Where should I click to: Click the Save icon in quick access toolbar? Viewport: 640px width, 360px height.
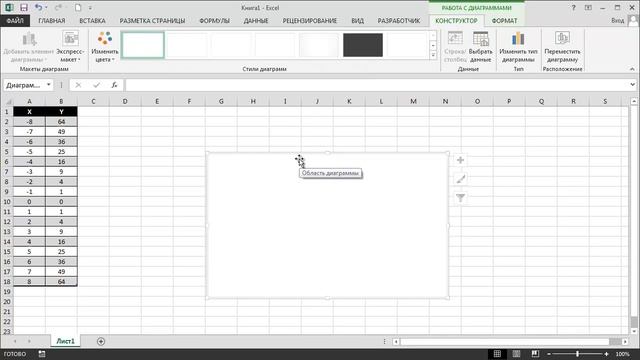tap(24, 8)
